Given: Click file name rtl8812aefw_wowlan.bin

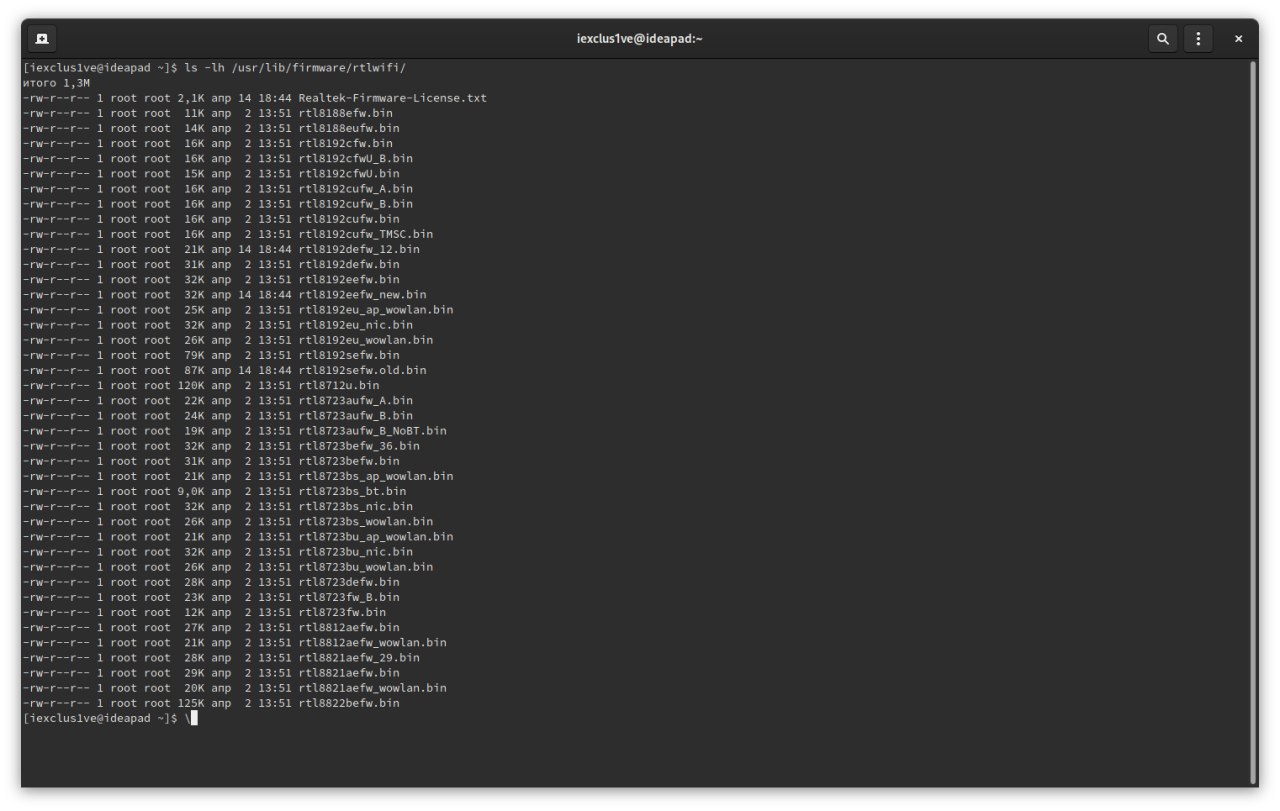Looking at the screenshot, I should [x=372, y=642].
